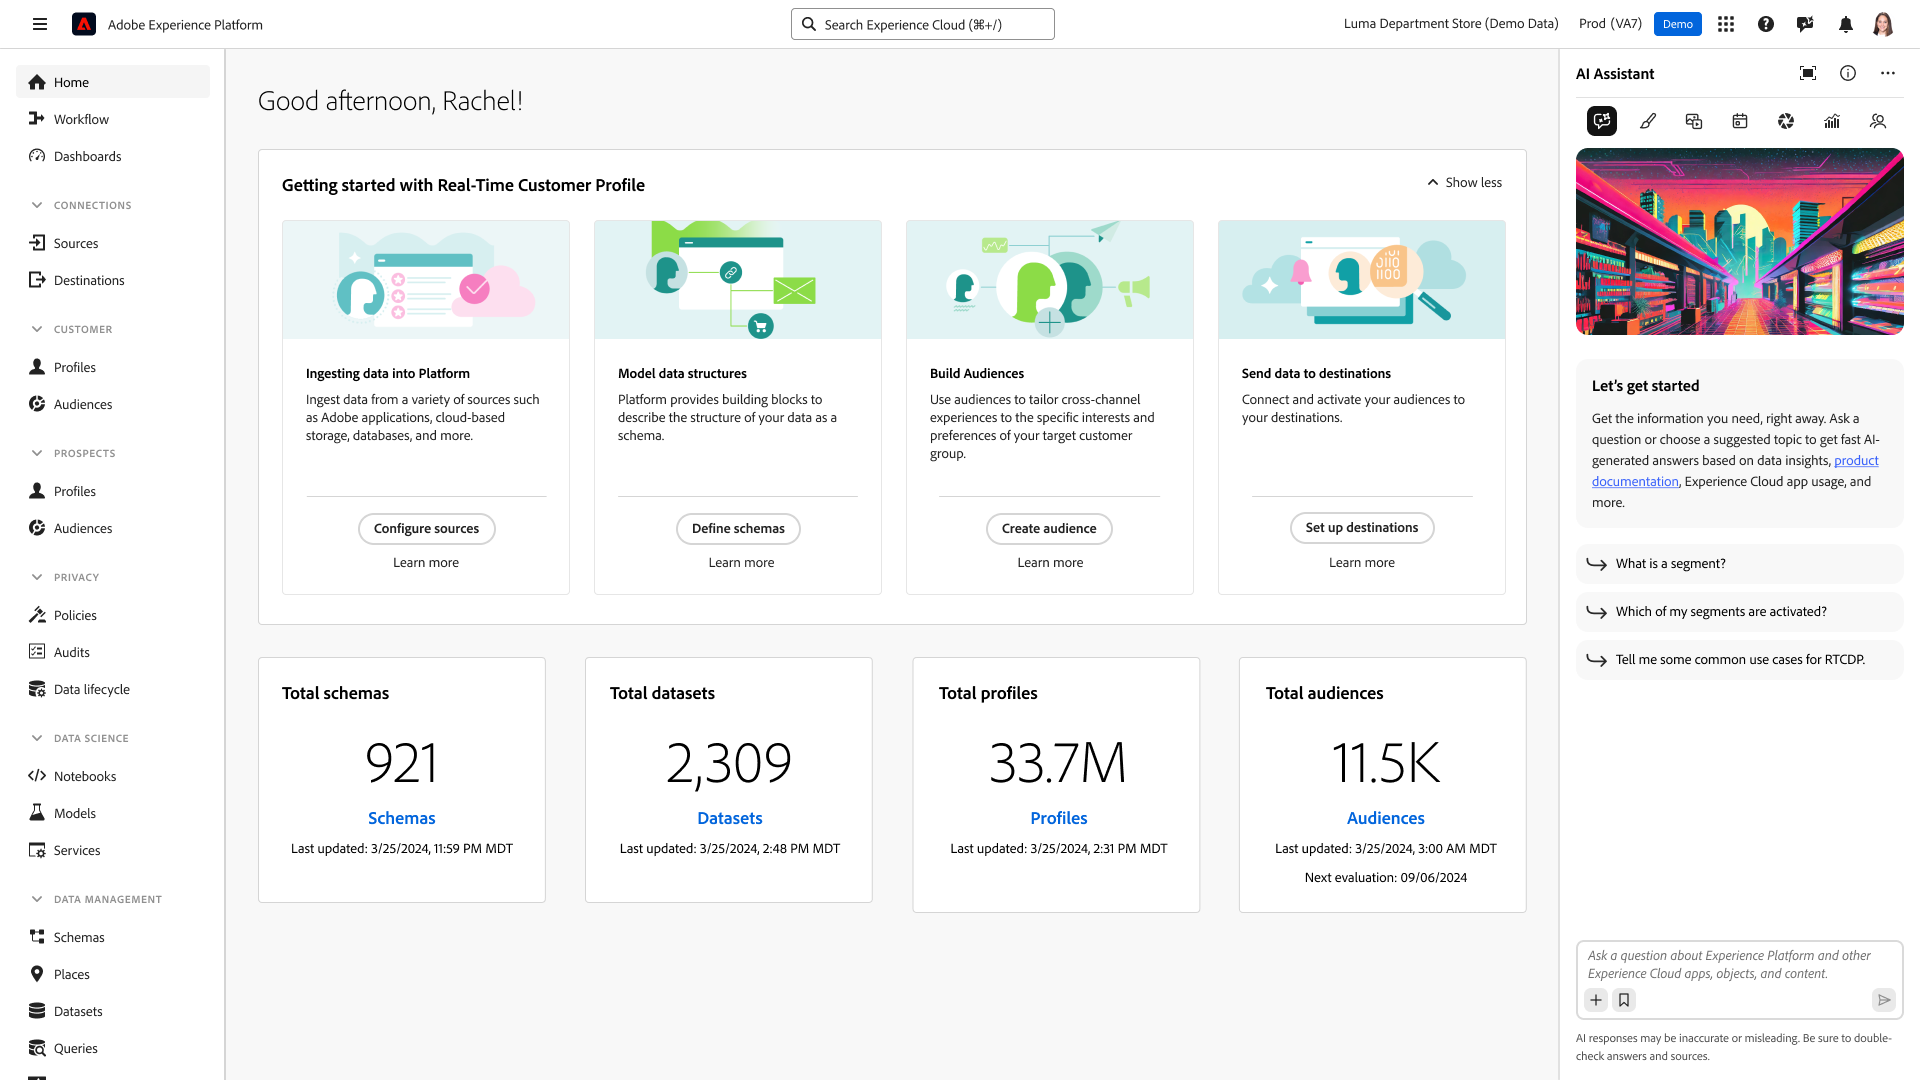Collapse the Privacy sidebar section

(x=37, y=577)
